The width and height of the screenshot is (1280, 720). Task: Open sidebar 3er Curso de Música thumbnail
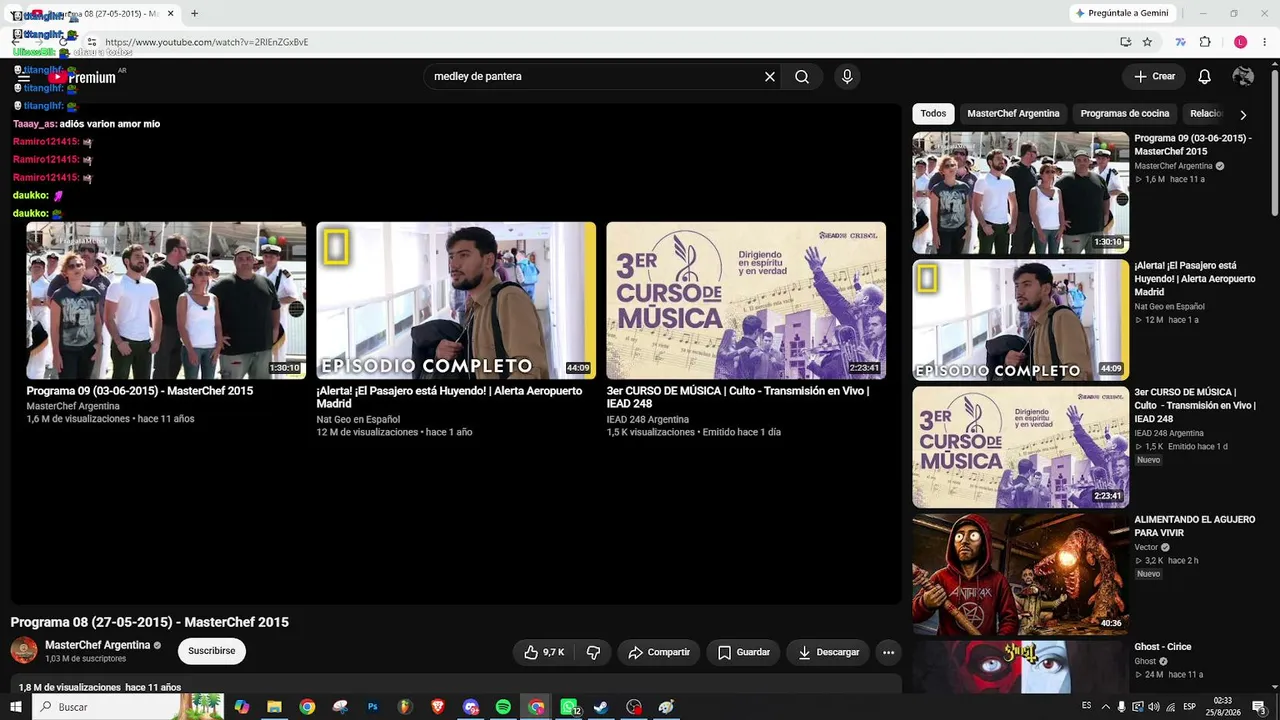[1020, 447]
